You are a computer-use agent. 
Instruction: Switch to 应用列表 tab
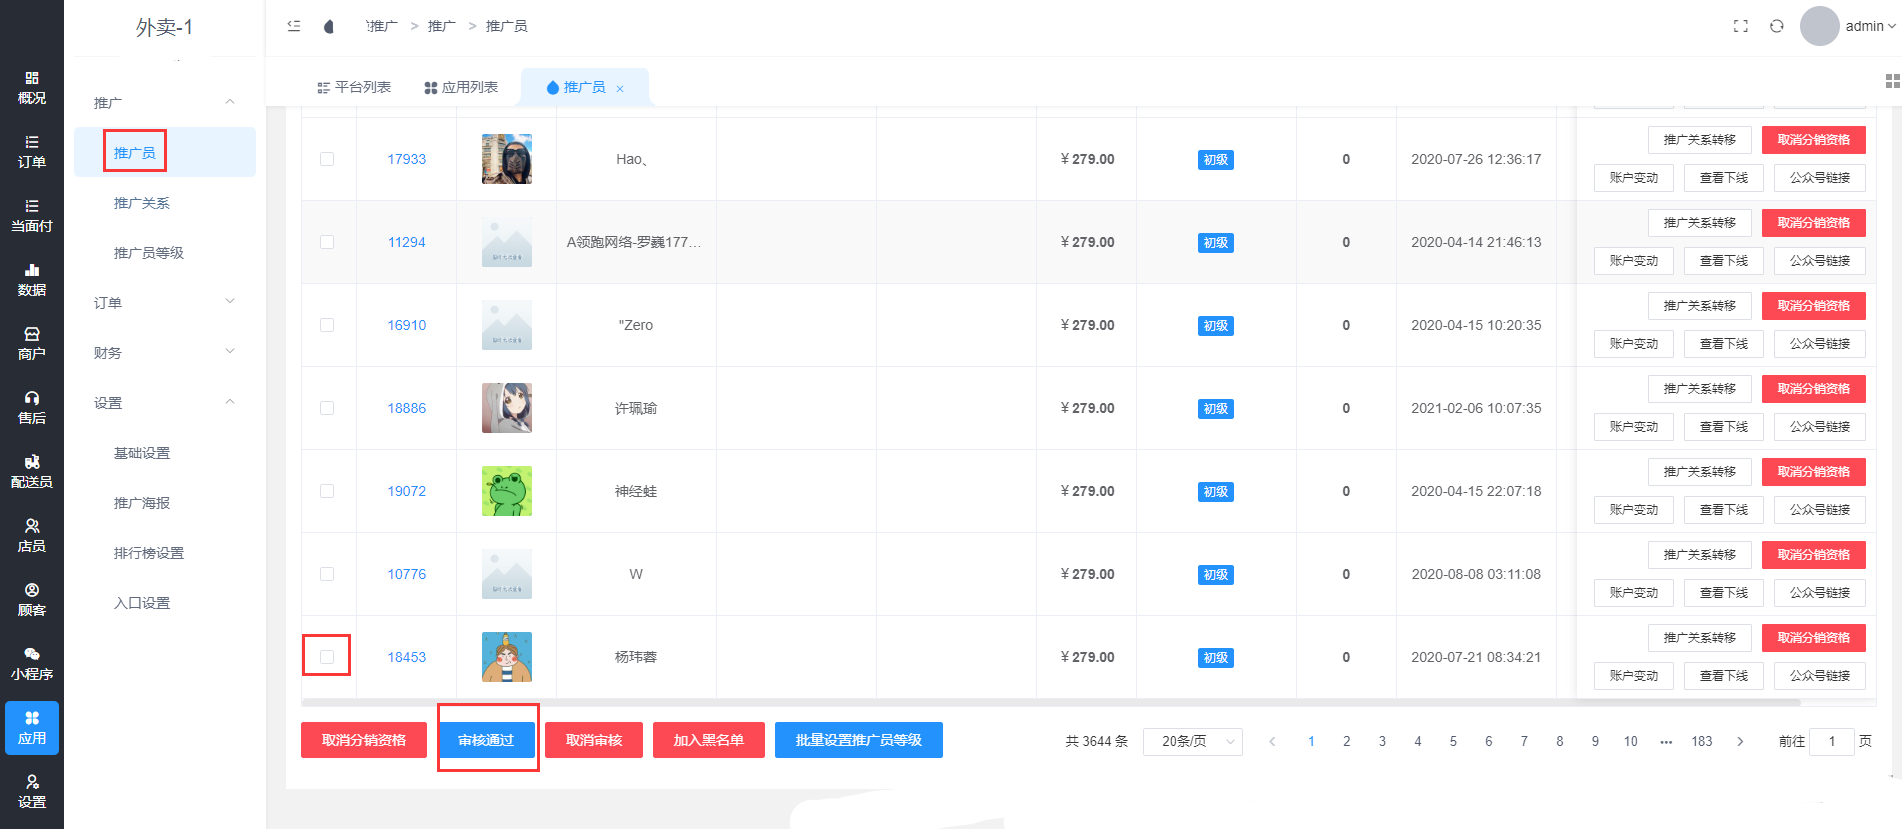[461, 88]
